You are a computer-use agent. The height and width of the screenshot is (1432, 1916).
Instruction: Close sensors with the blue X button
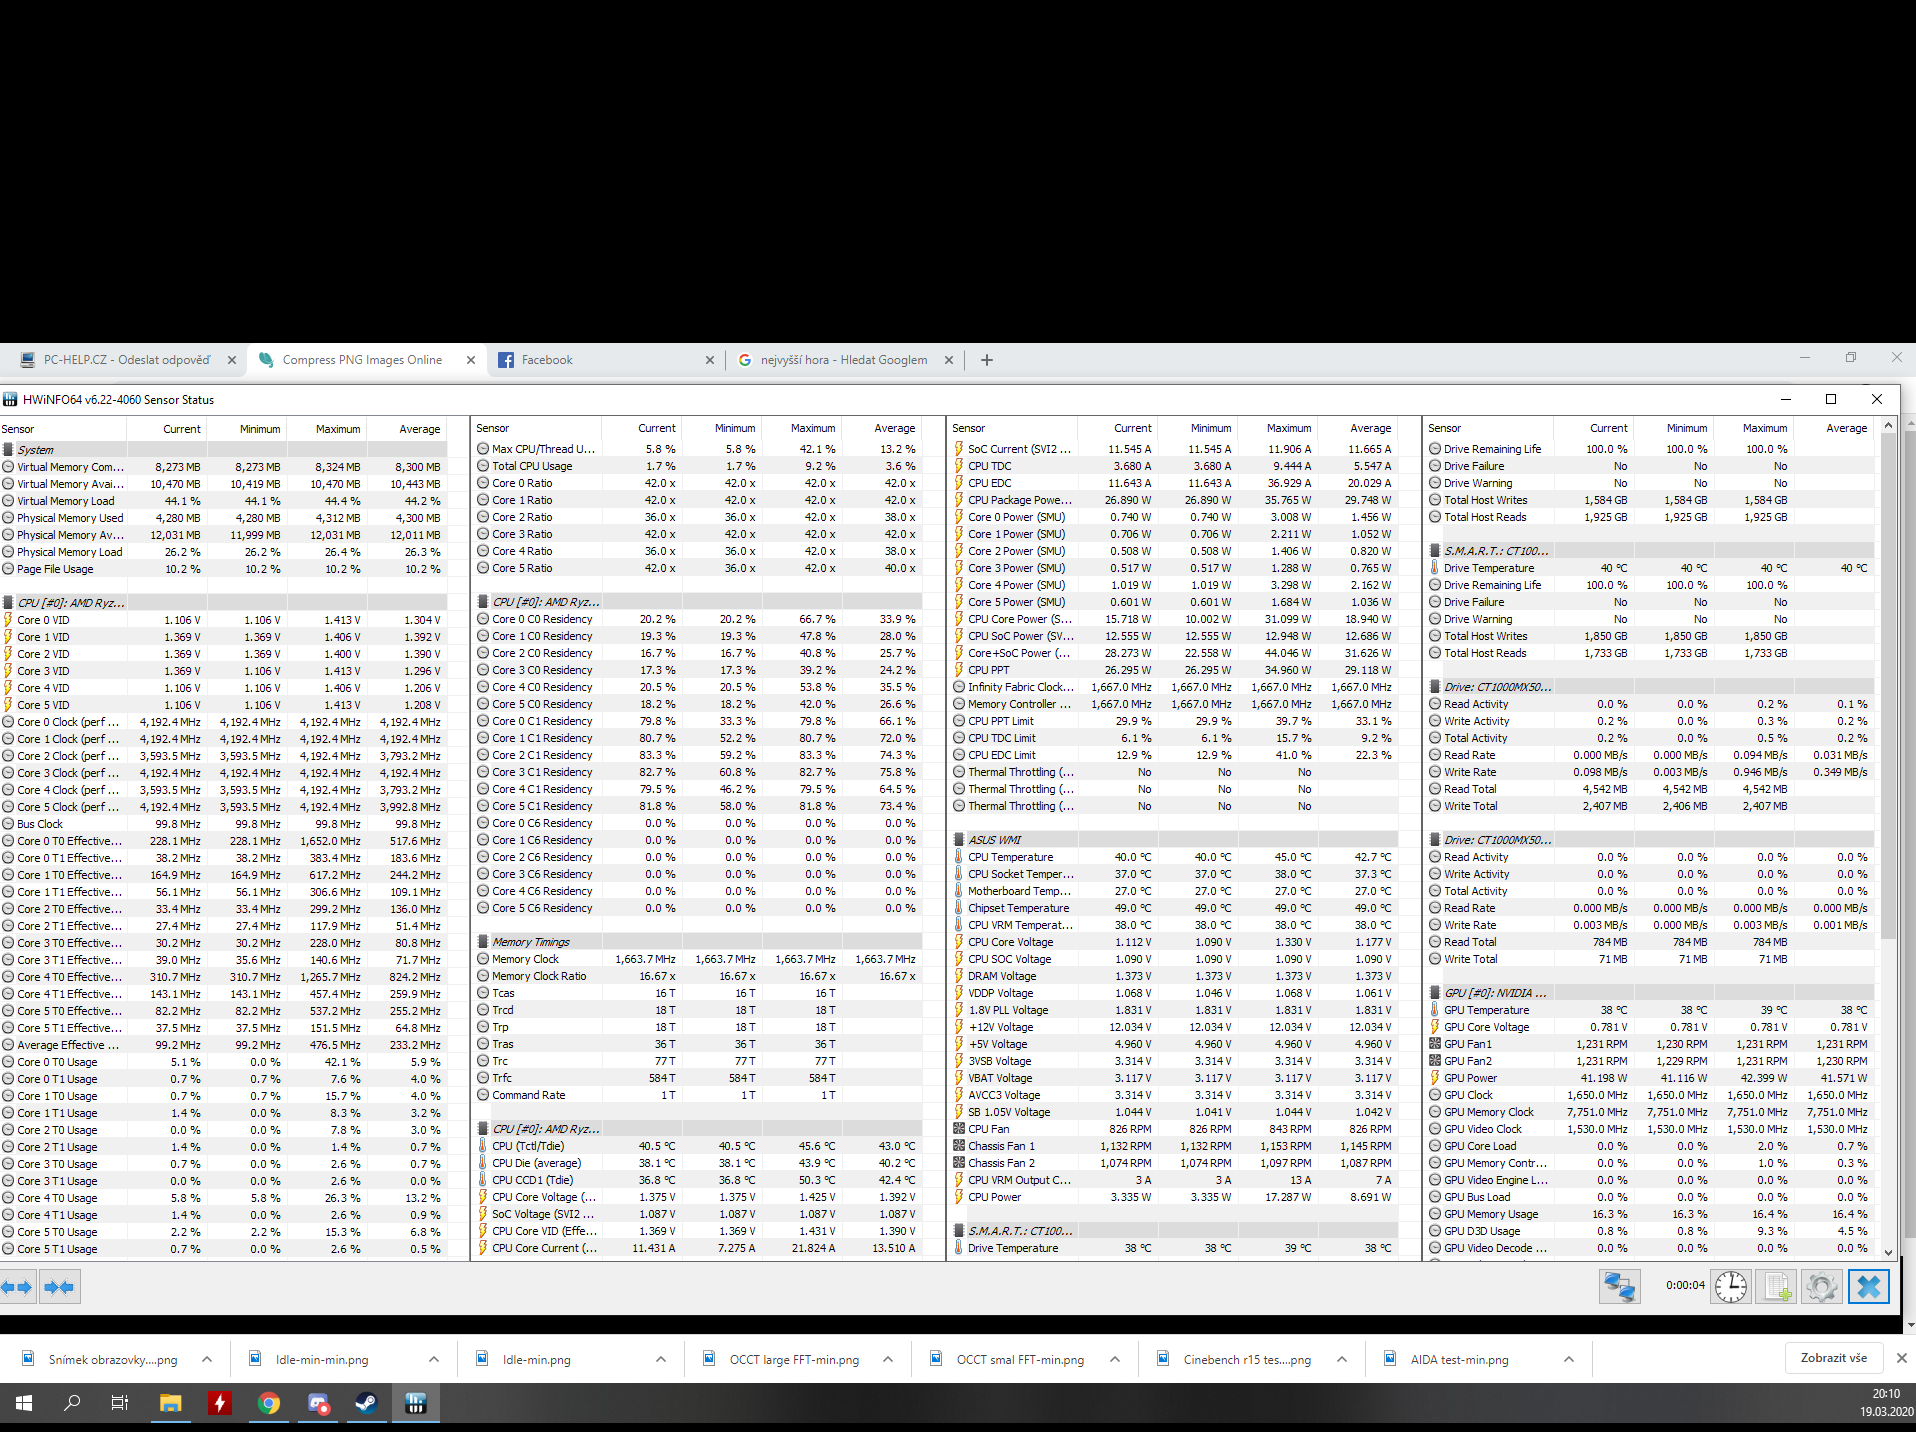tap(1868, 1286)
